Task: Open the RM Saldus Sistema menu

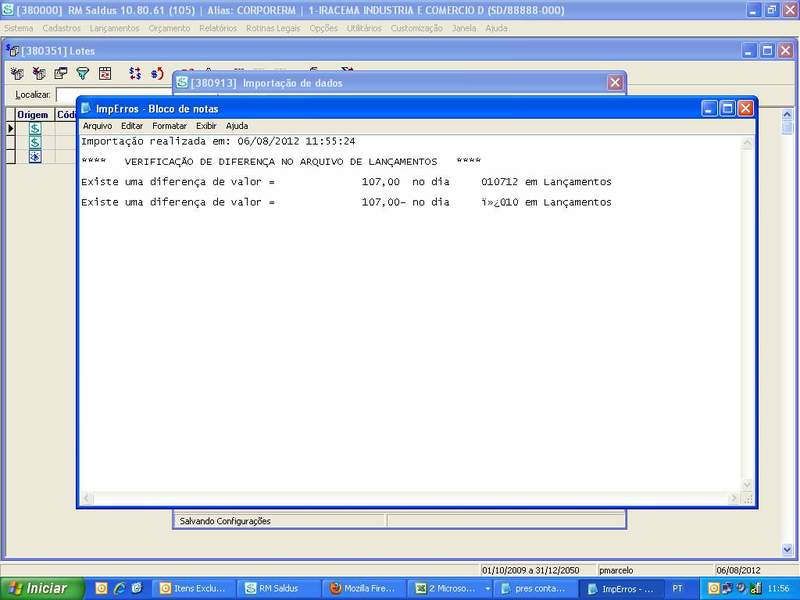Action: (x=18, y=29)
